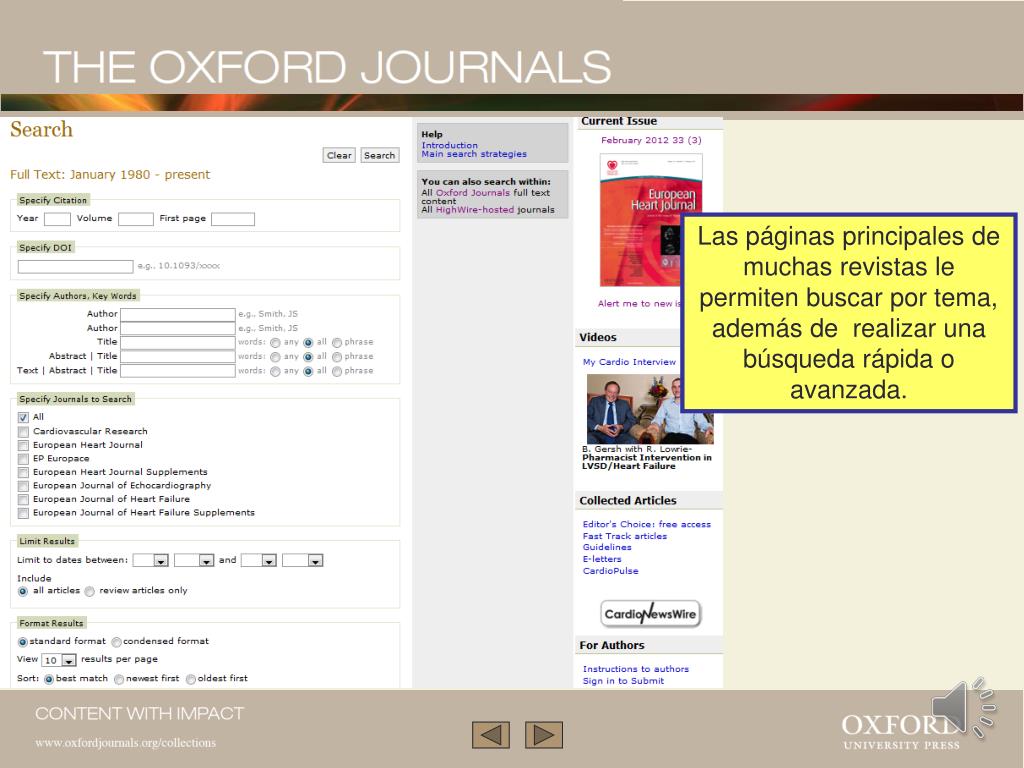Check European Journal of Echocardiography checkbox

click(24, 486)
